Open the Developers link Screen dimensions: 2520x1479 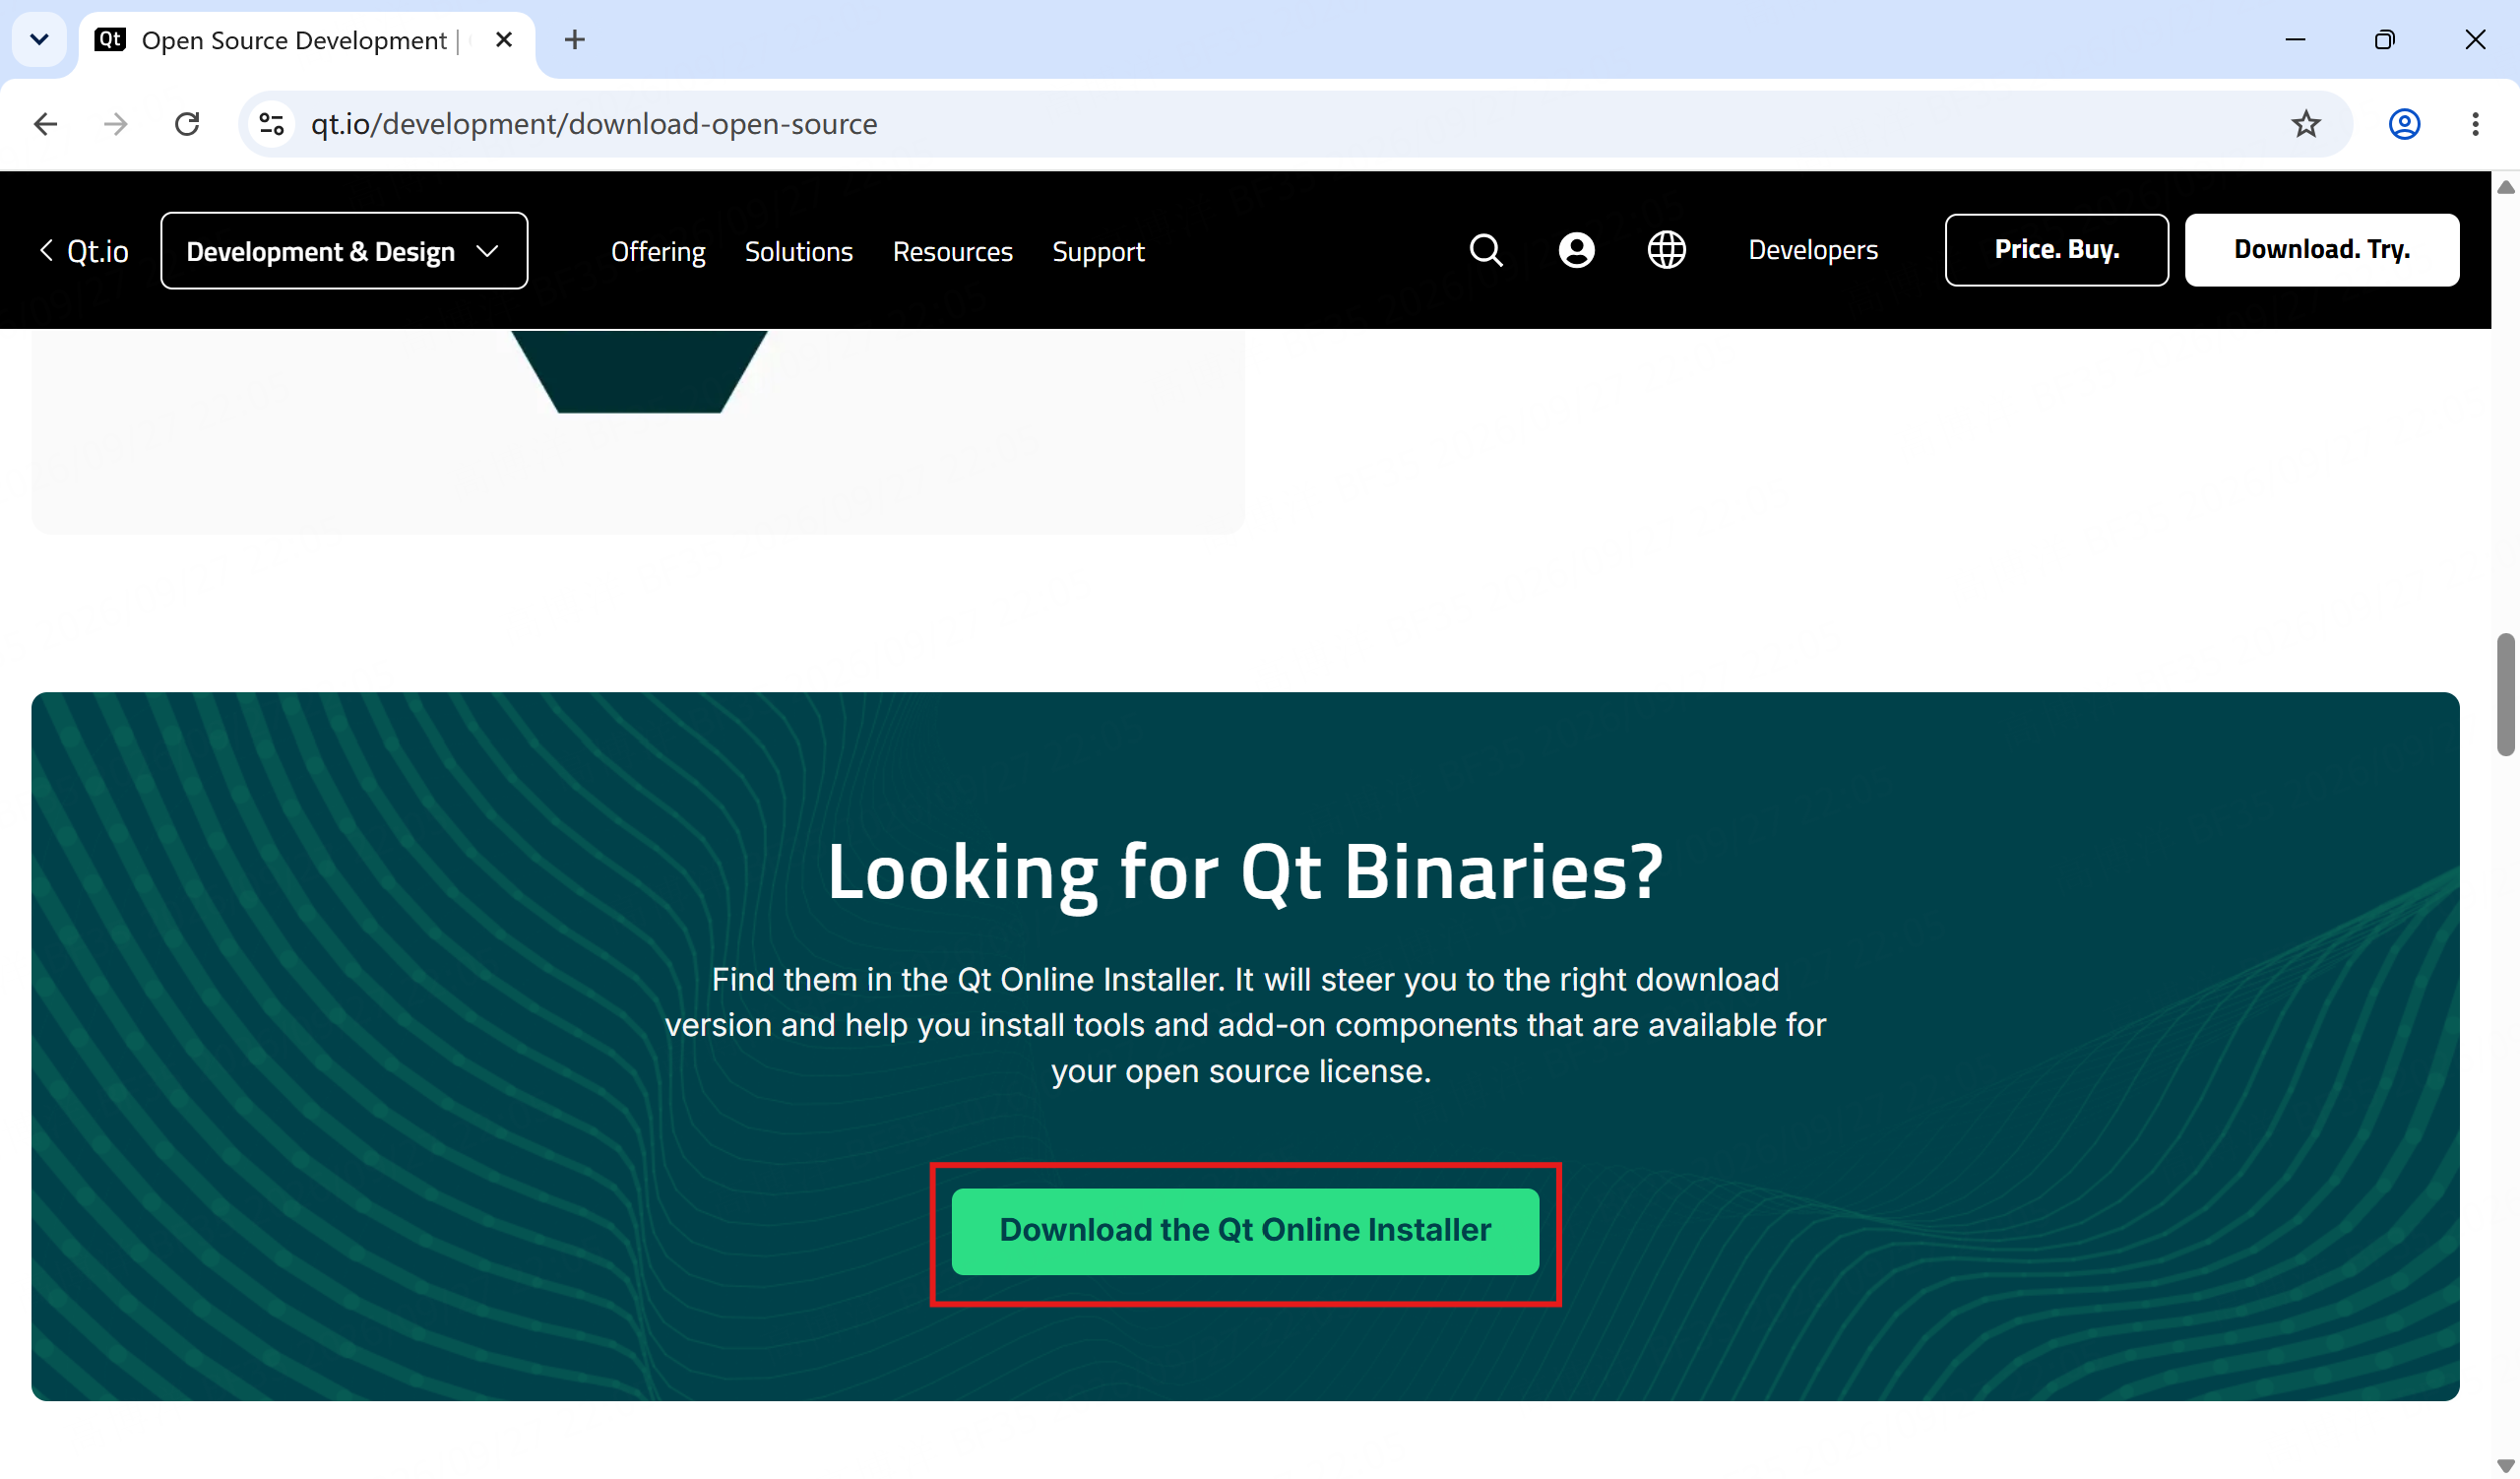(x=1812, y=250)
